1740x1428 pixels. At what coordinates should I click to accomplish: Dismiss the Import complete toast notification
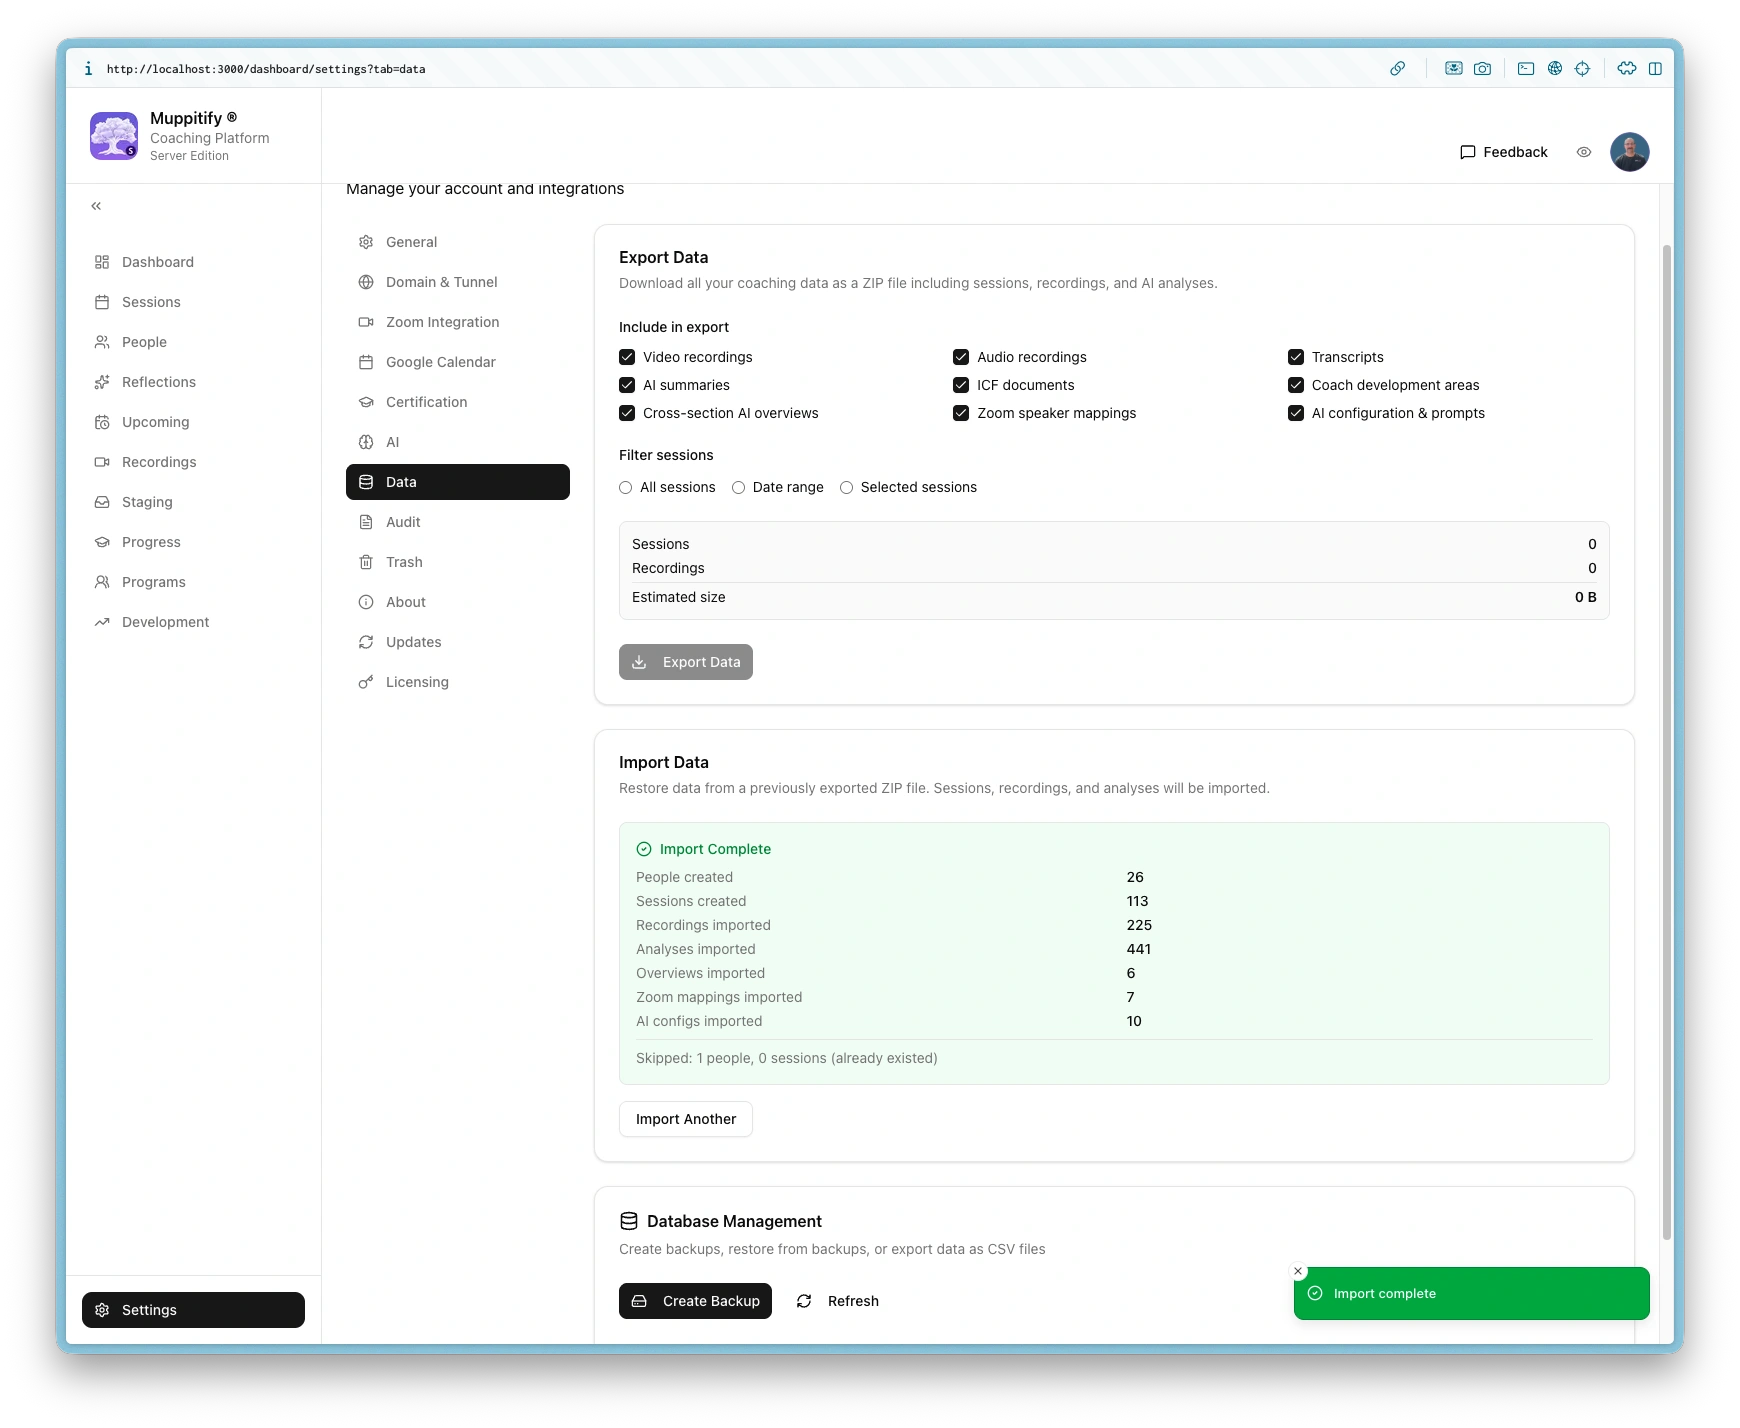pos(1298,1272)
